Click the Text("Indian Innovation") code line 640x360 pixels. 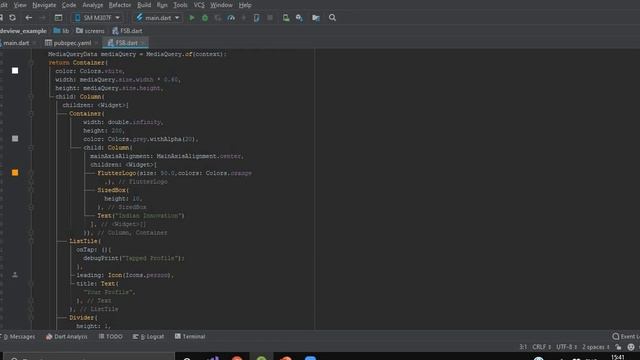[x=141, y=216]
